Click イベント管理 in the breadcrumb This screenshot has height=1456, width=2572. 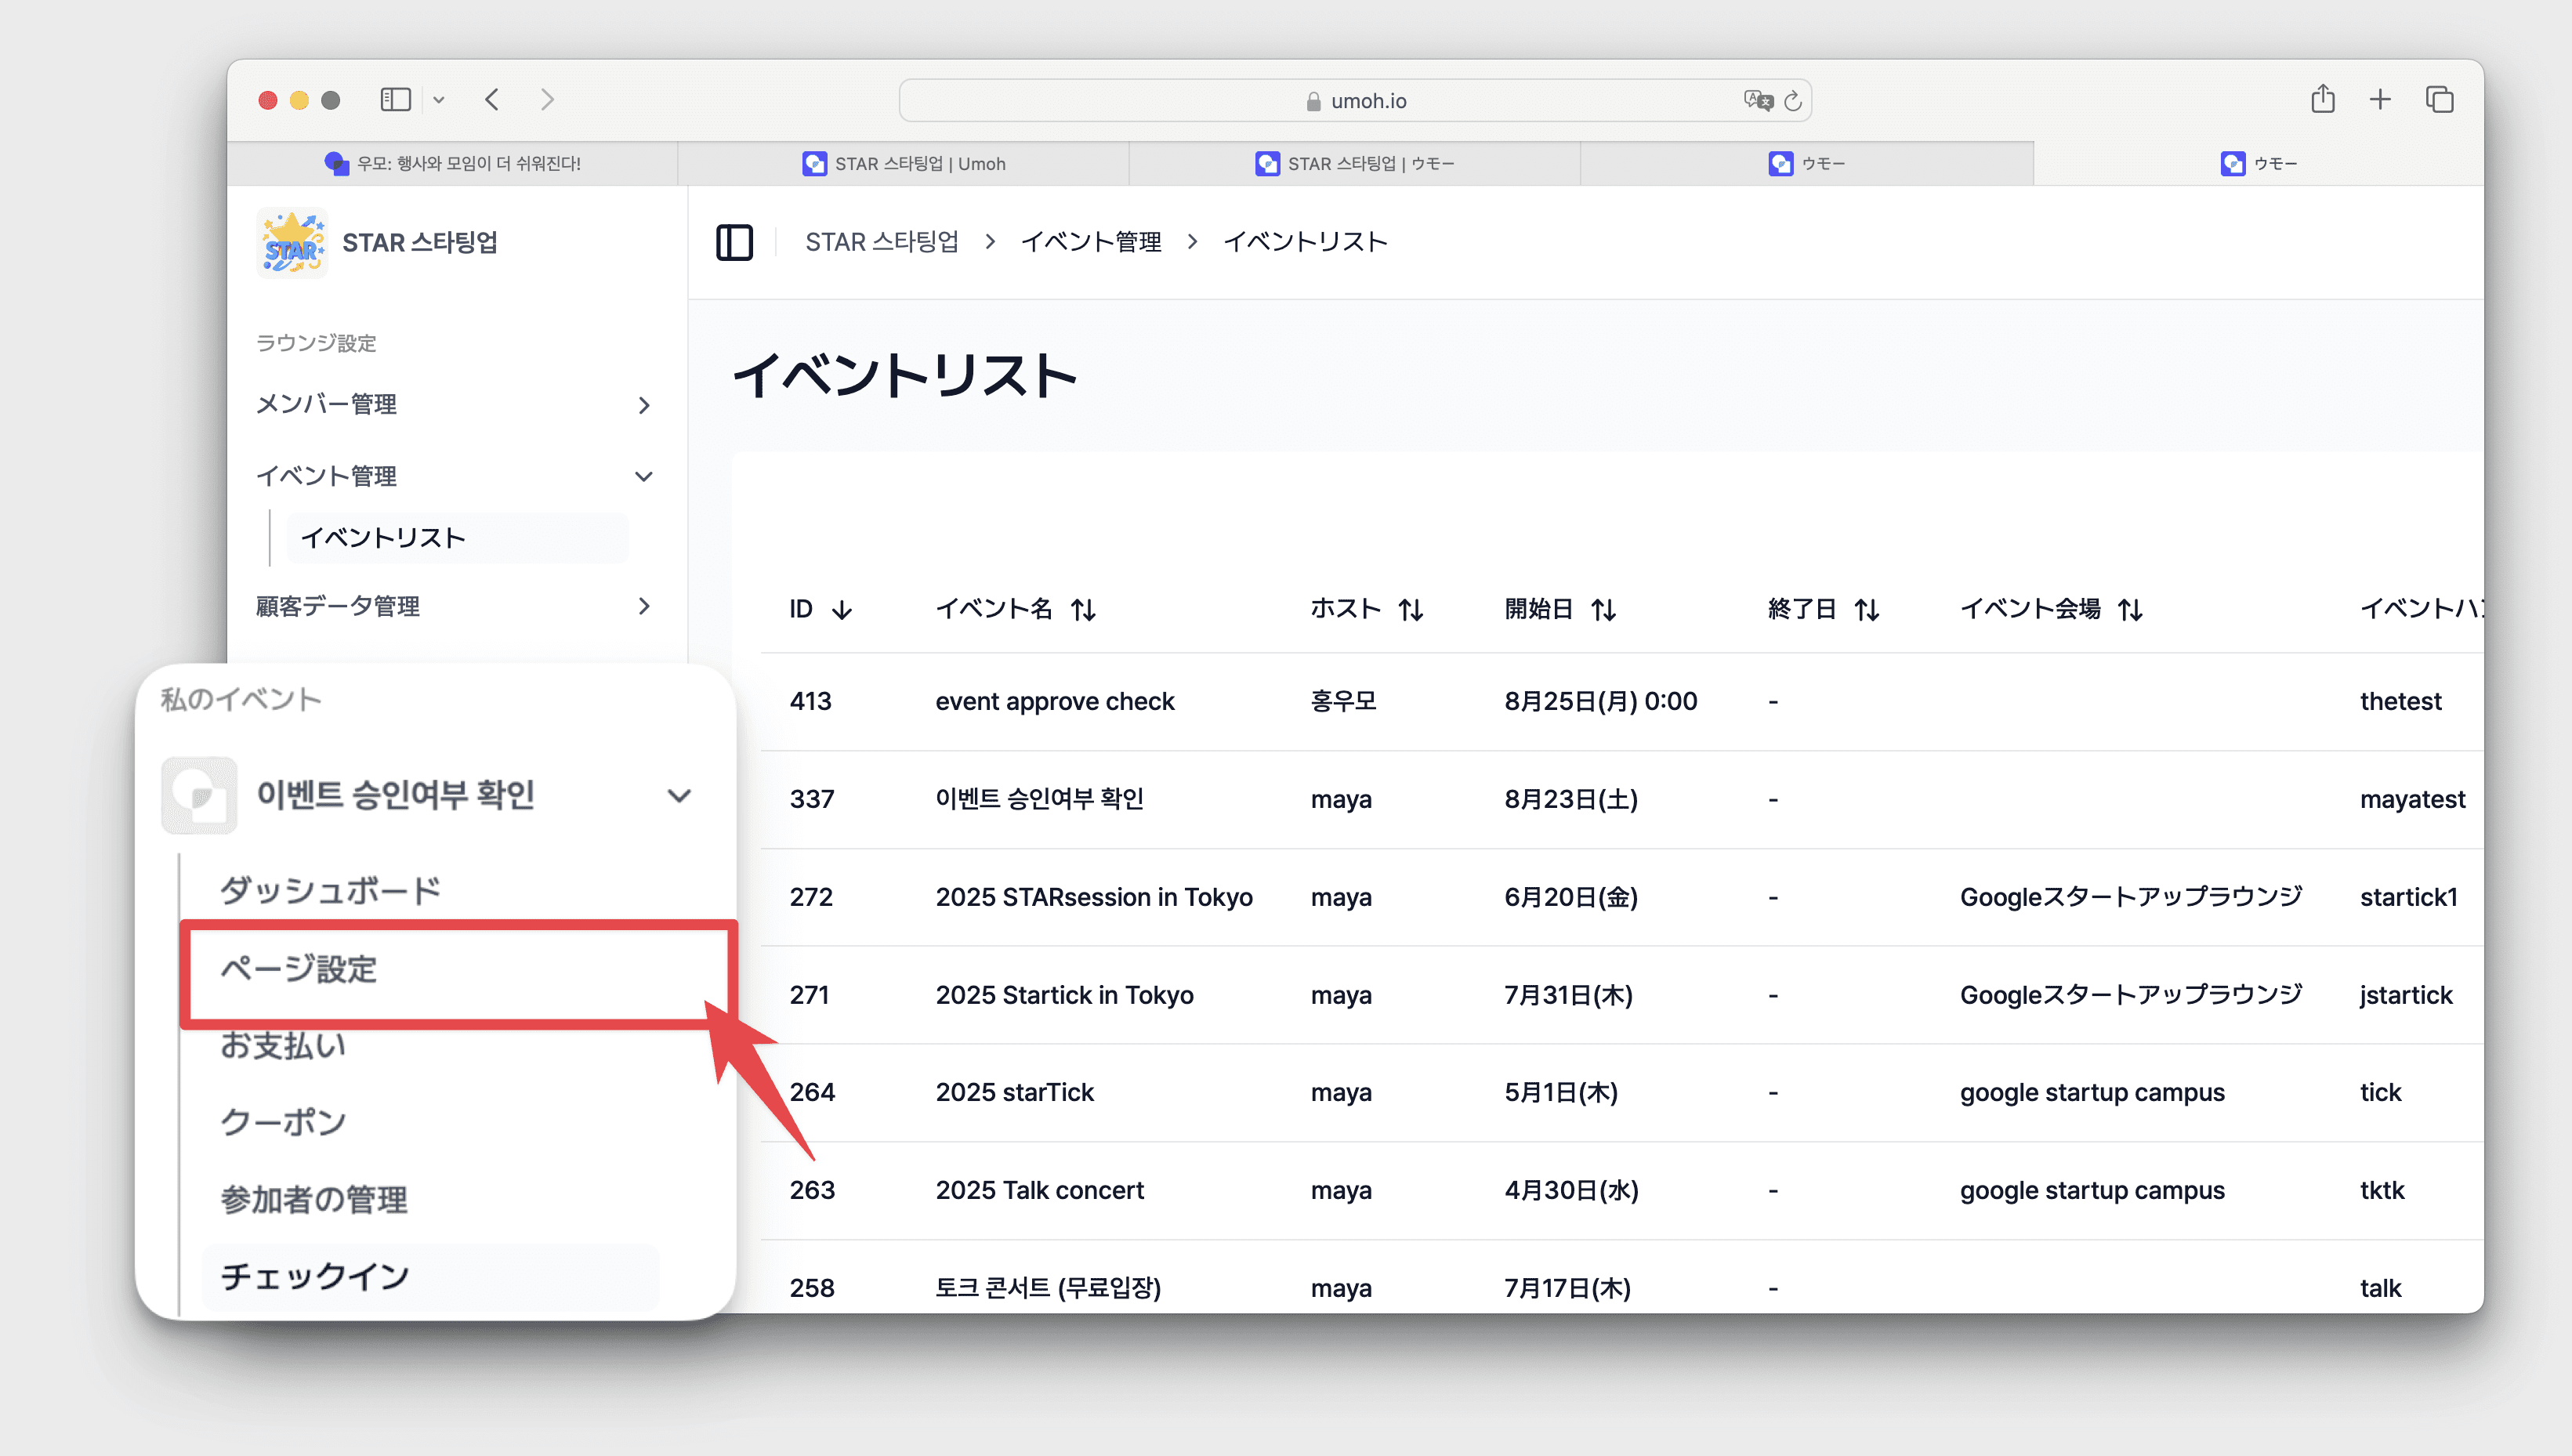point(1090,242)
